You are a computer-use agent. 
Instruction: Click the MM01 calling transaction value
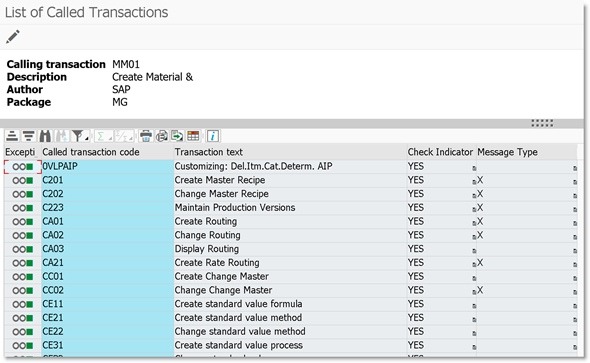(x=126, y=64)
